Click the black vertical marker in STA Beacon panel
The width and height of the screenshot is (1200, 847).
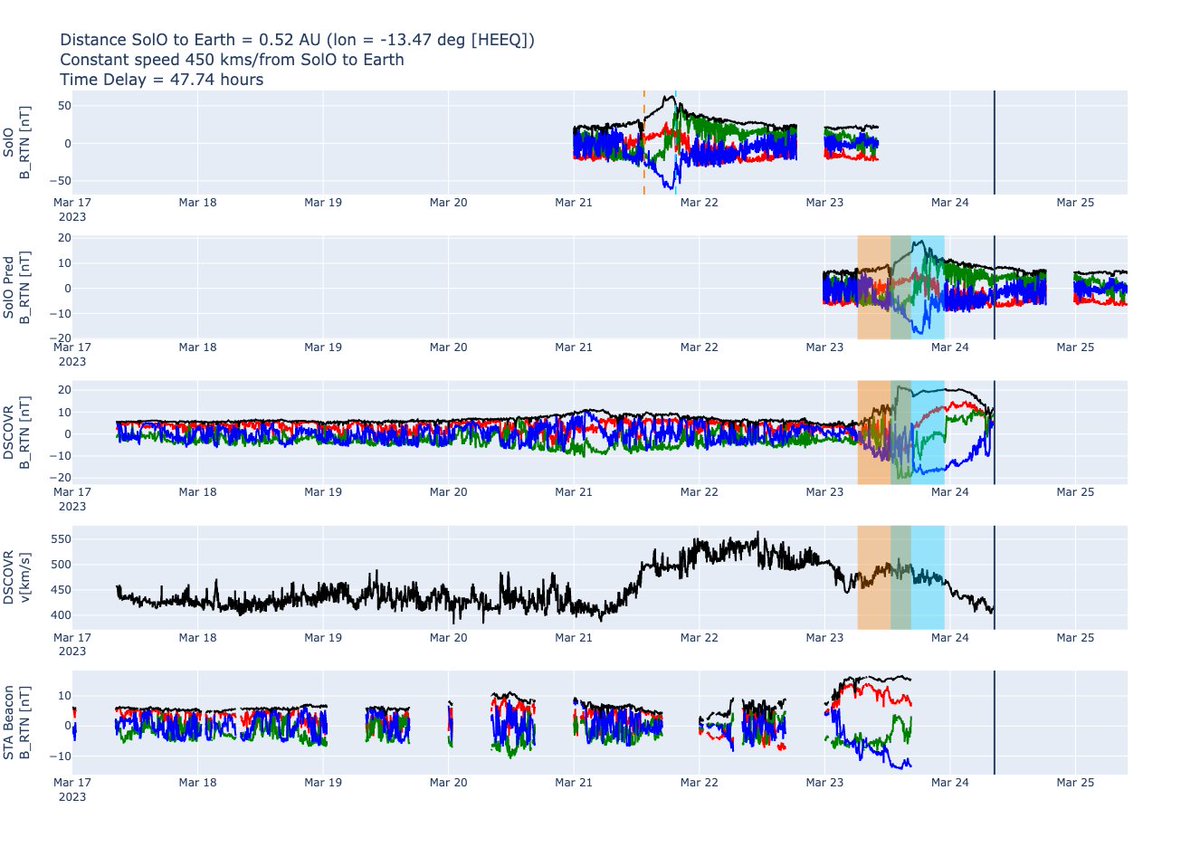click(994, 722)
